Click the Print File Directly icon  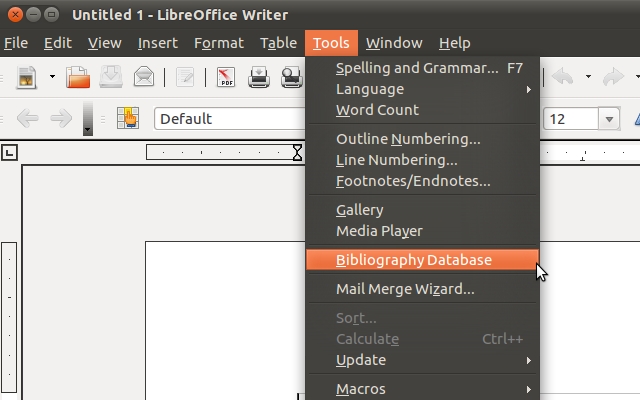click(x=259, y=77)
